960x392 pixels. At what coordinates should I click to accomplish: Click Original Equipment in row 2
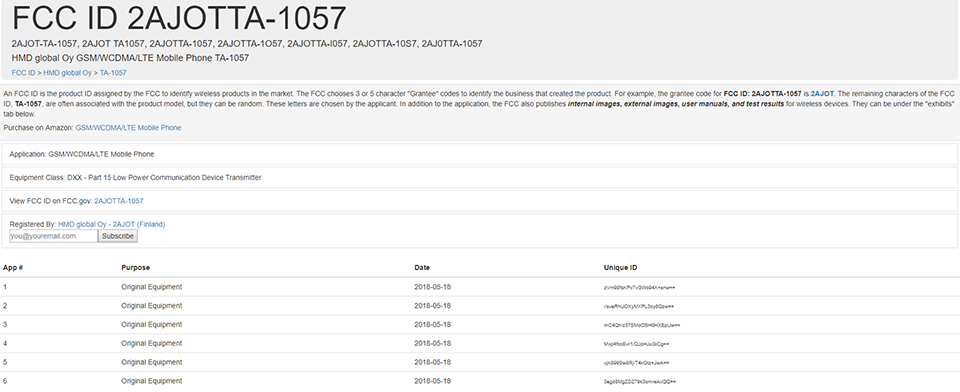[x=152, y=306]
